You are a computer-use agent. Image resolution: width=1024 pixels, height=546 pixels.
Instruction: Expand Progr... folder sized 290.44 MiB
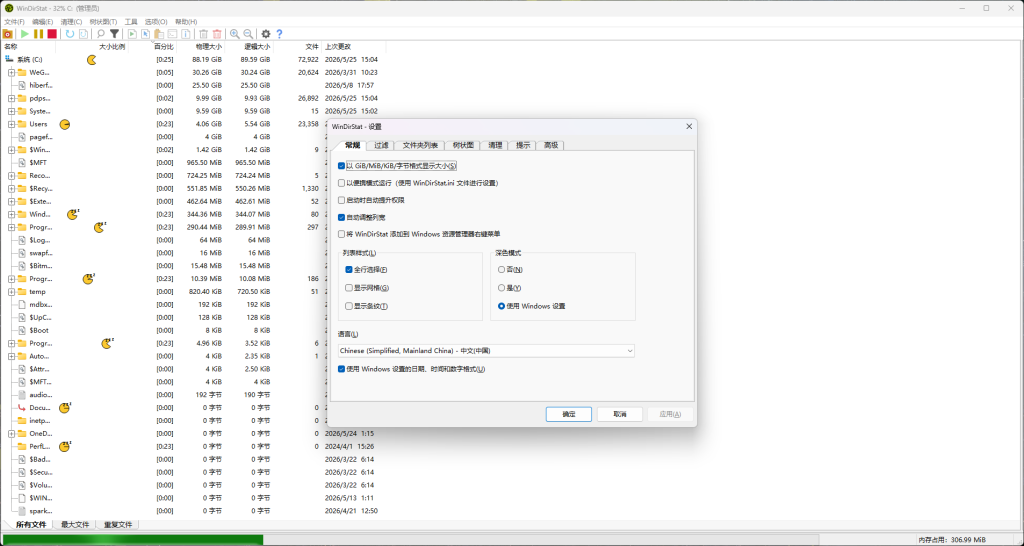12,227
